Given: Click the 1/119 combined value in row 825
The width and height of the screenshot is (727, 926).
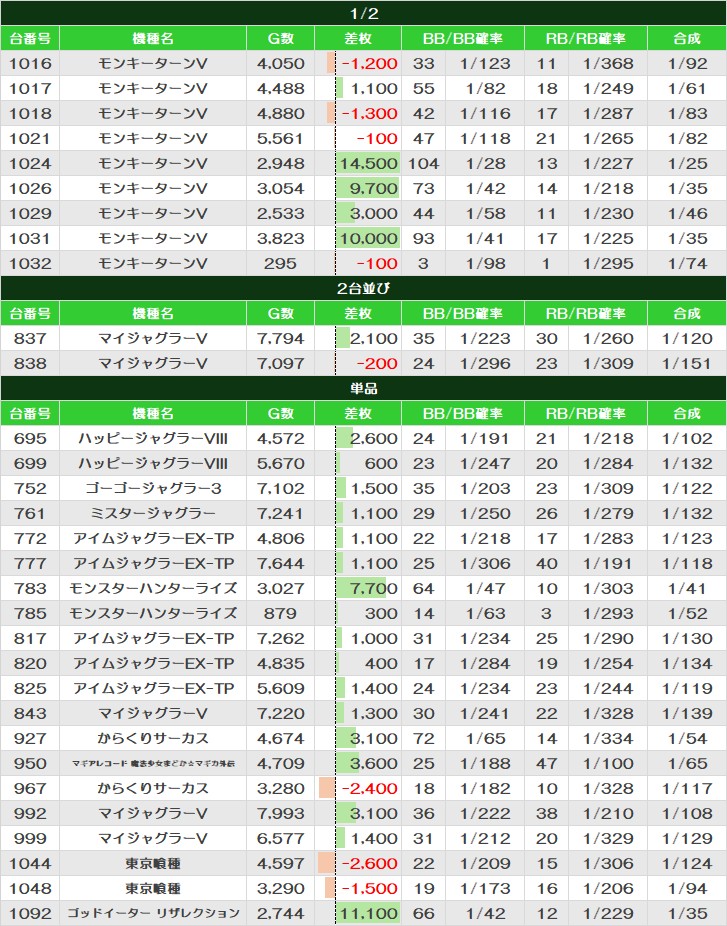Looking at the screenshot, I should point(687,688).
